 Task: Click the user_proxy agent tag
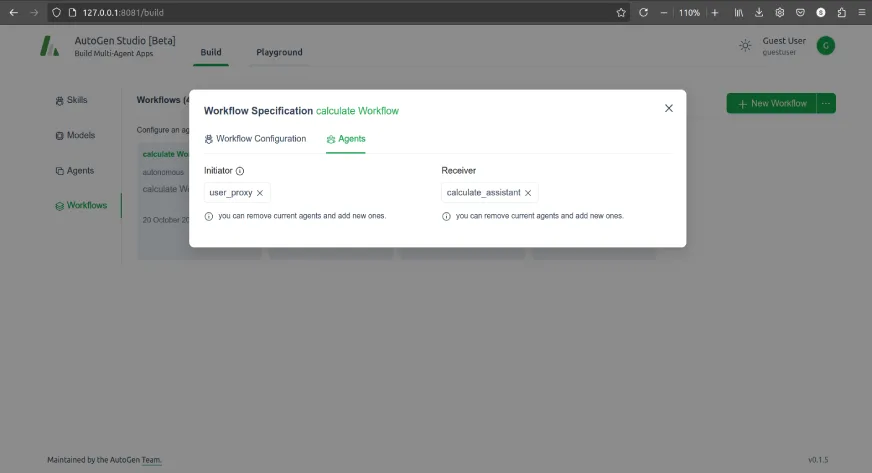click(237, 192)
